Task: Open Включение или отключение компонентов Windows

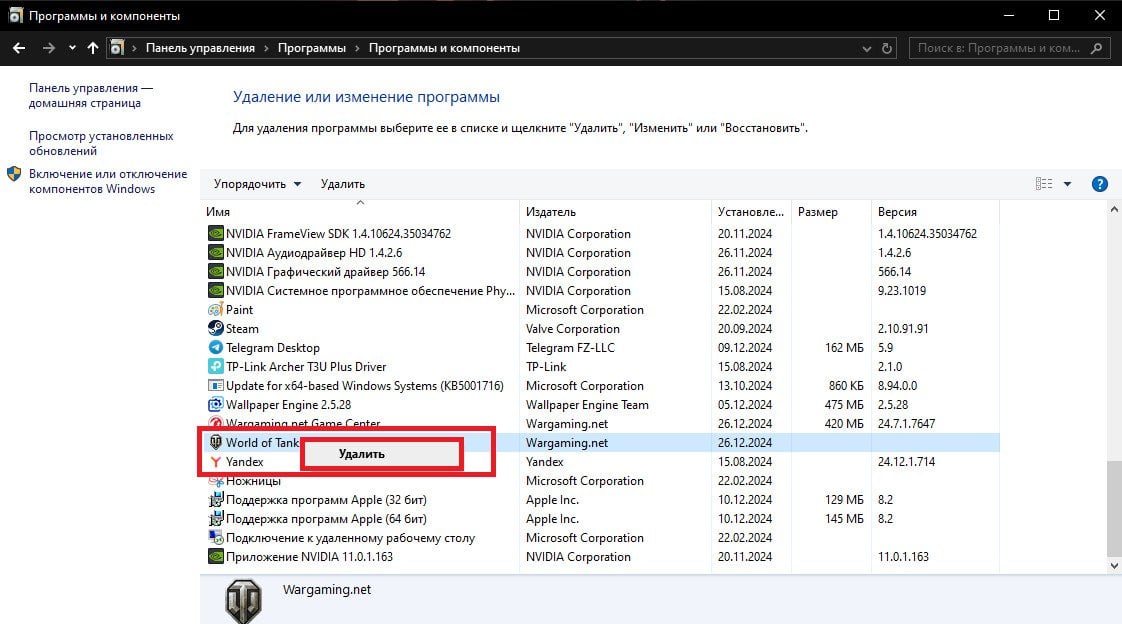Action: 108,181
